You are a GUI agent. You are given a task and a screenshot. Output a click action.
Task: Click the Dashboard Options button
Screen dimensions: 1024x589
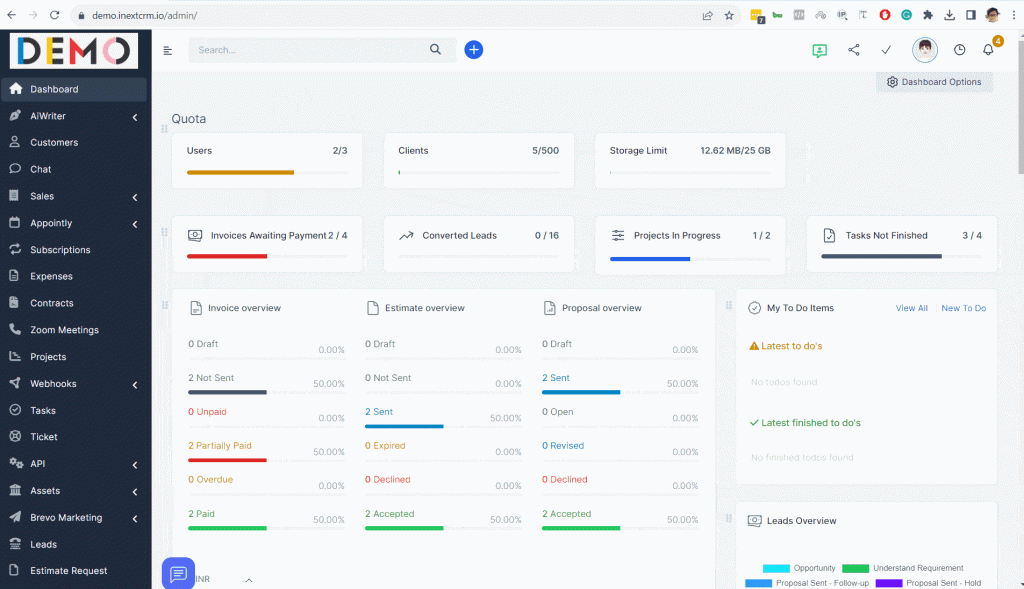pos(934,82)
